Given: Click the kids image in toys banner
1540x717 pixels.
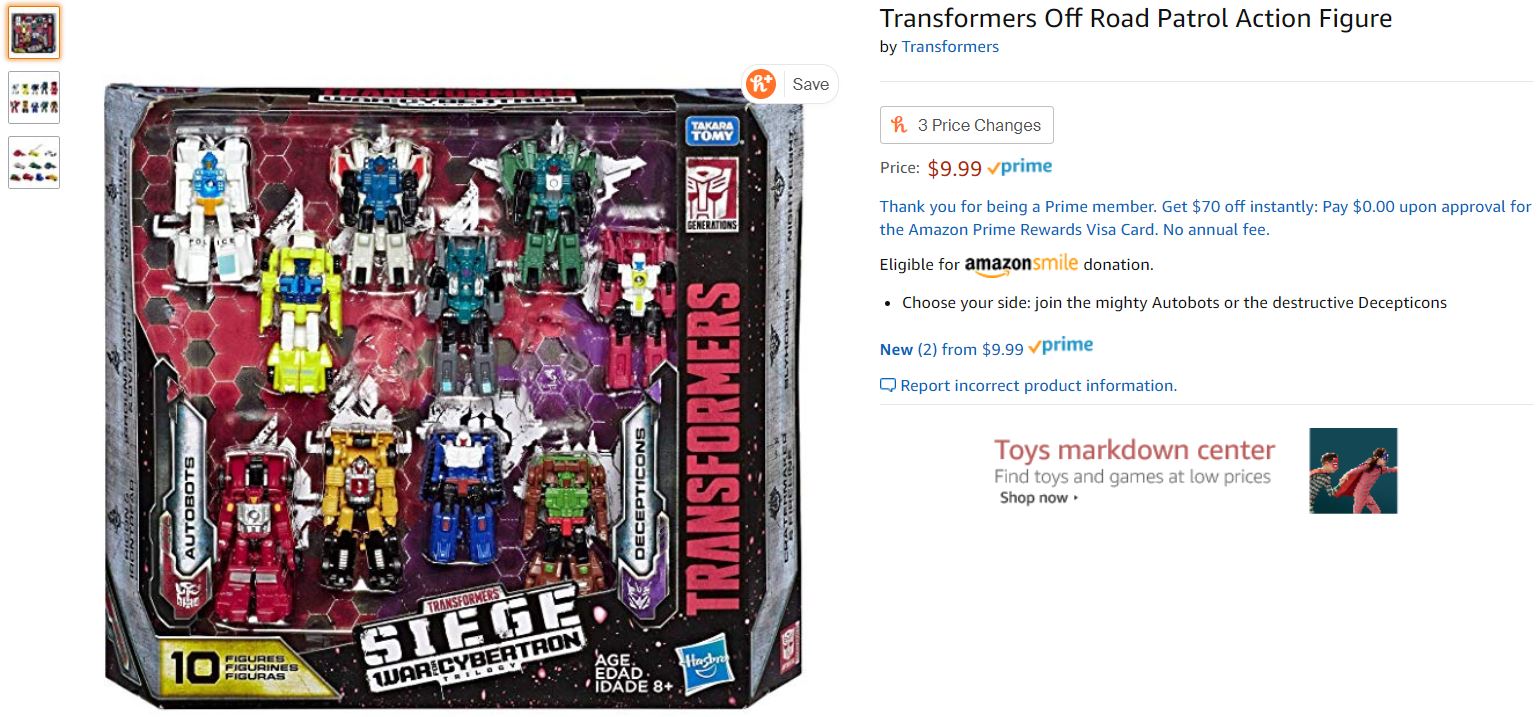Looking at the screenshot, I should (1353, 471).
